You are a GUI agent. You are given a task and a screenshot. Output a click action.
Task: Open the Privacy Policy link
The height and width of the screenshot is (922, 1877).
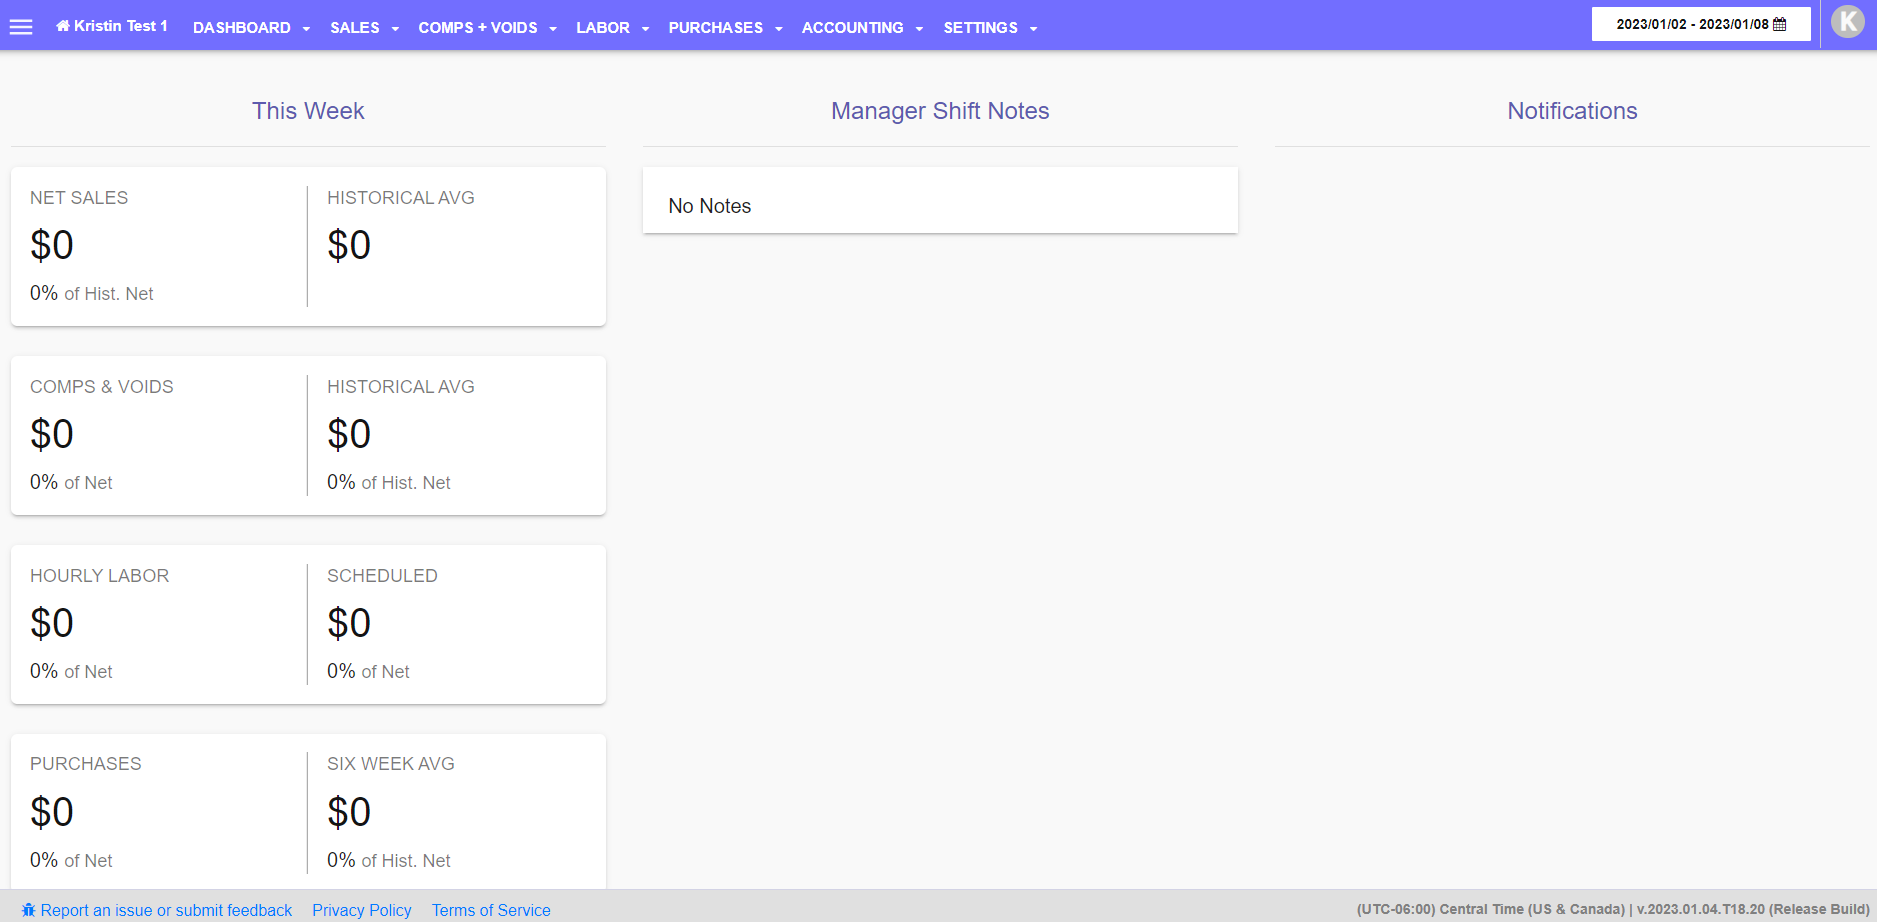362,910
